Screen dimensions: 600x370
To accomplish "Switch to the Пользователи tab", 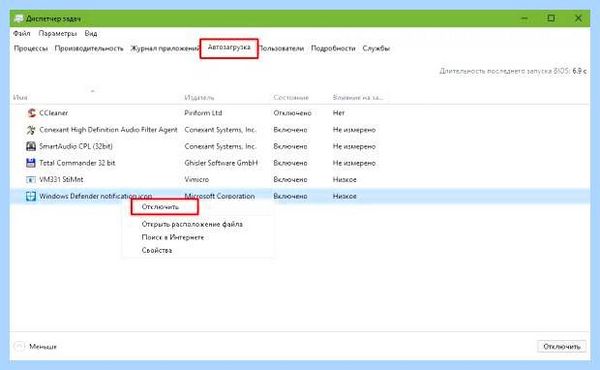I will (282, 49).
